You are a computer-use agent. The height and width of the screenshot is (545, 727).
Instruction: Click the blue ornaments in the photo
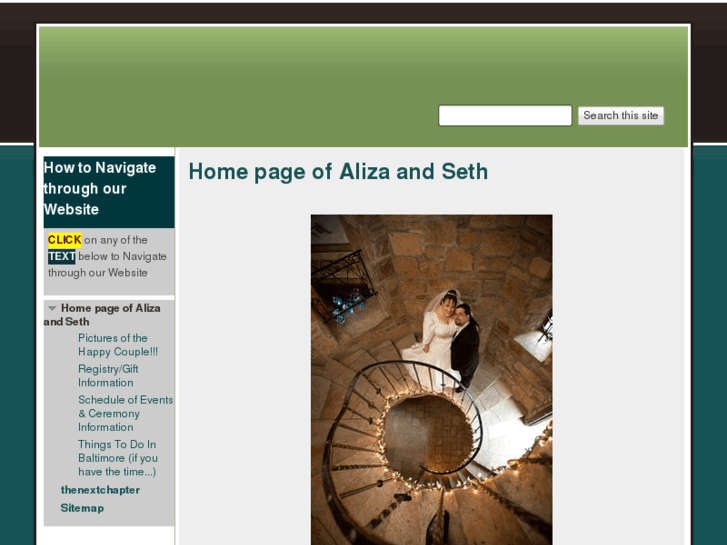click(348, 305)
